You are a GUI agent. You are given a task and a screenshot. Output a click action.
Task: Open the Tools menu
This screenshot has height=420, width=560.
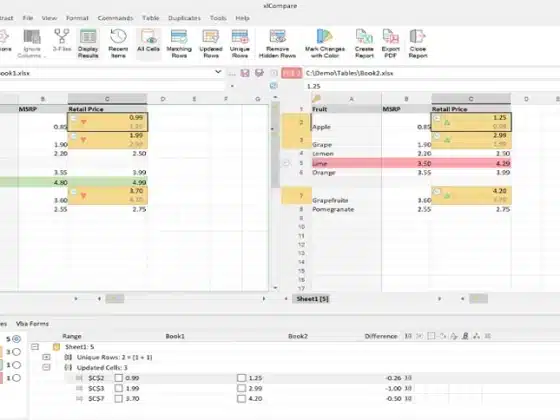coord(218,18)
